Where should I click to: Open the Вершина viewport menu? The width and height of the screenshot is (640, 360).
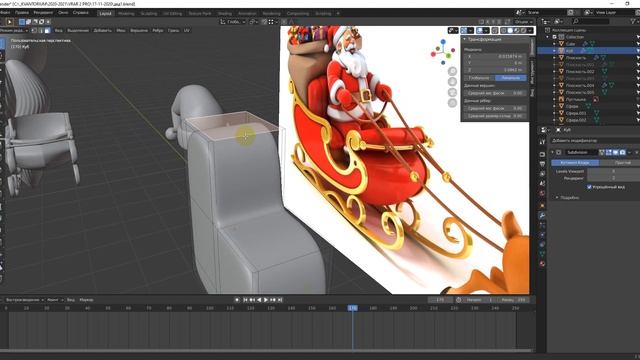click(x=139, y=31)
